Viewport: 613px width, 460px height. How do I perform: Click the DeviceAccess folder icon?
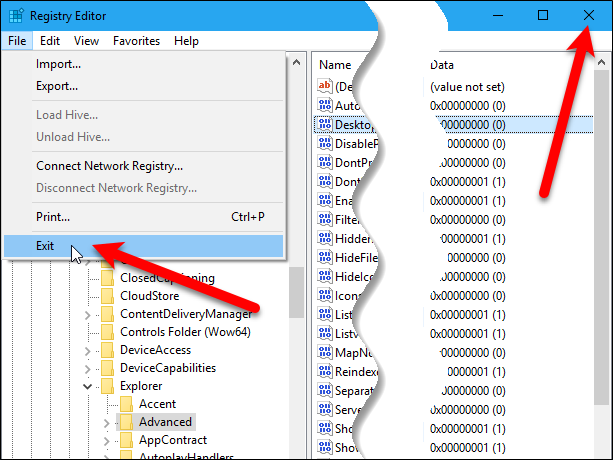pos(108,350)
